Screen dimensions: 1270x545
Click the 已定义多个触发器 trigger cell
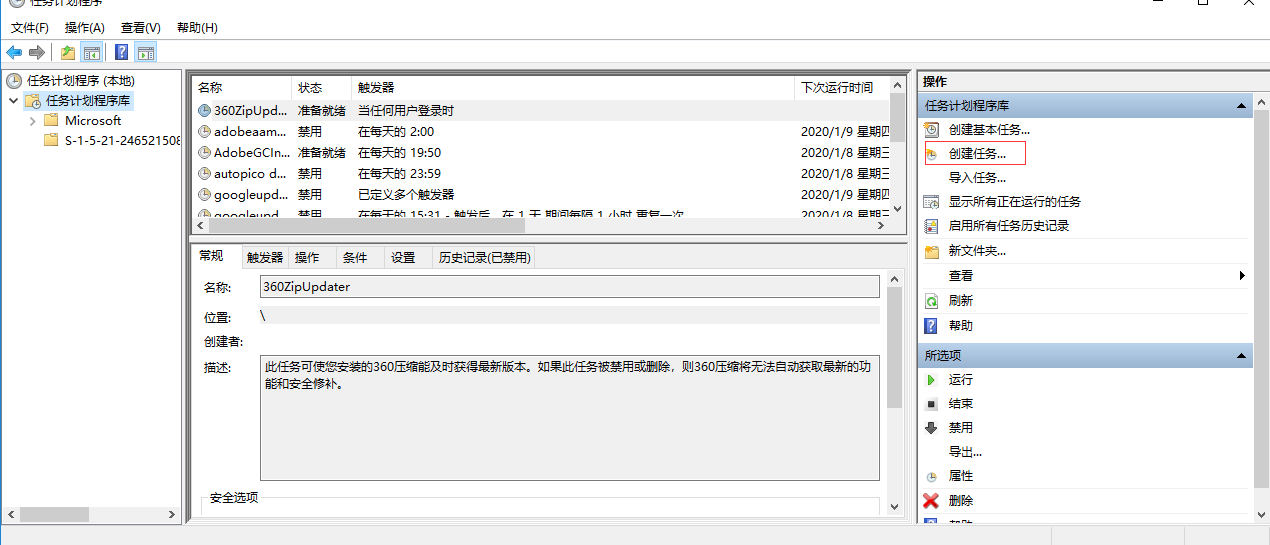(x=406, y=195)
